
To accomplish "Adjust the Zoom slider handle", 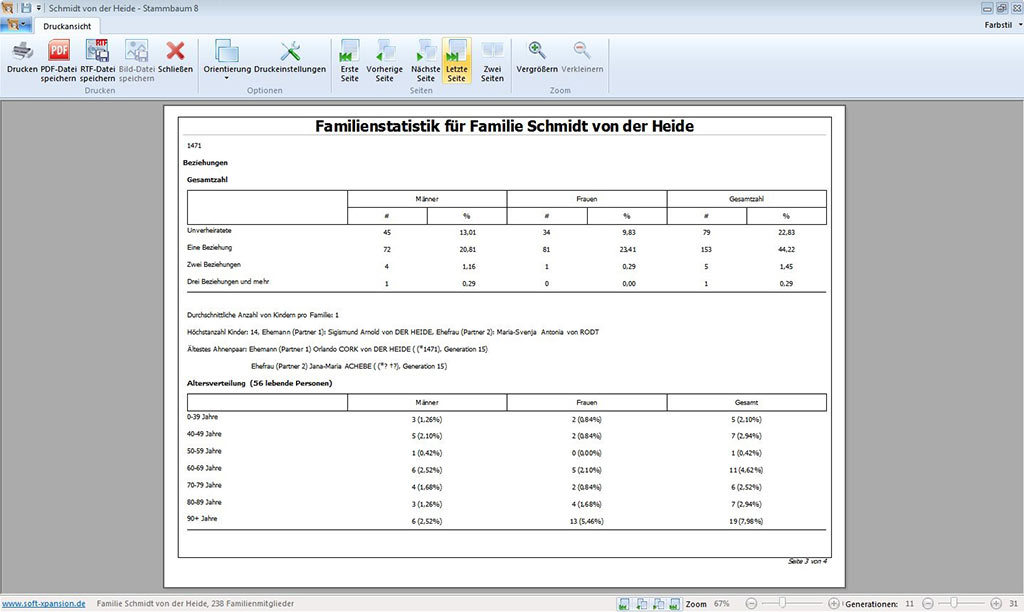I will (x=782, y=604).
